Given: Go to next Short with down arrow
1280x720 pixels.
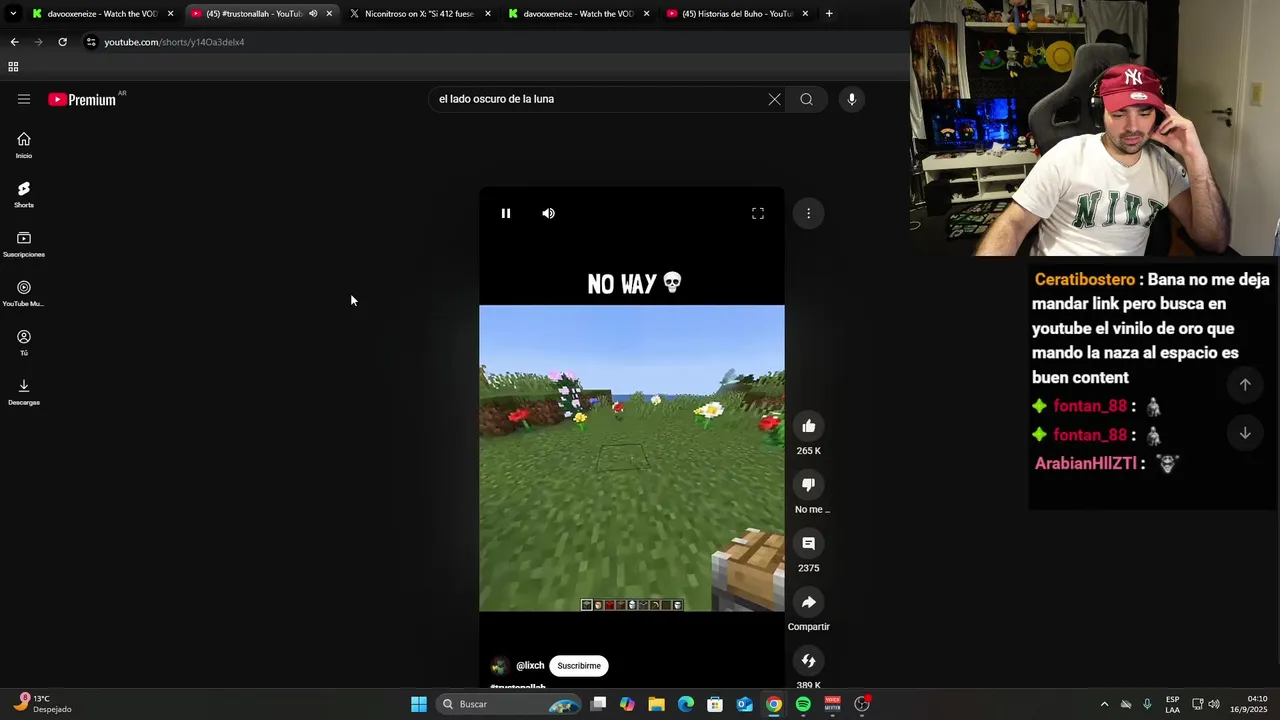Looking at the screenshot, I should (1245, 433).
